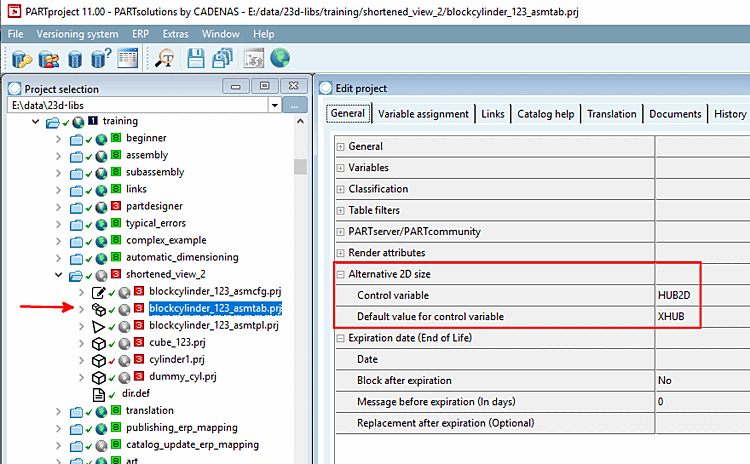Click the Project selection panel icon
Screen dimensions: 750x464
coord(15,88)
